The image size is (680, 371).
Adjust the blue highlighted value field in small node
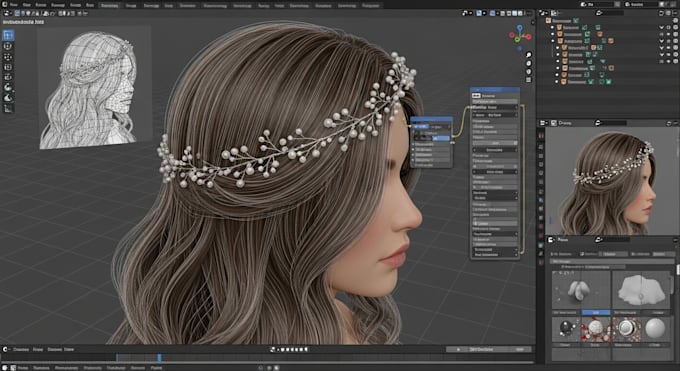pyautogui.click(x=441, y=138)
